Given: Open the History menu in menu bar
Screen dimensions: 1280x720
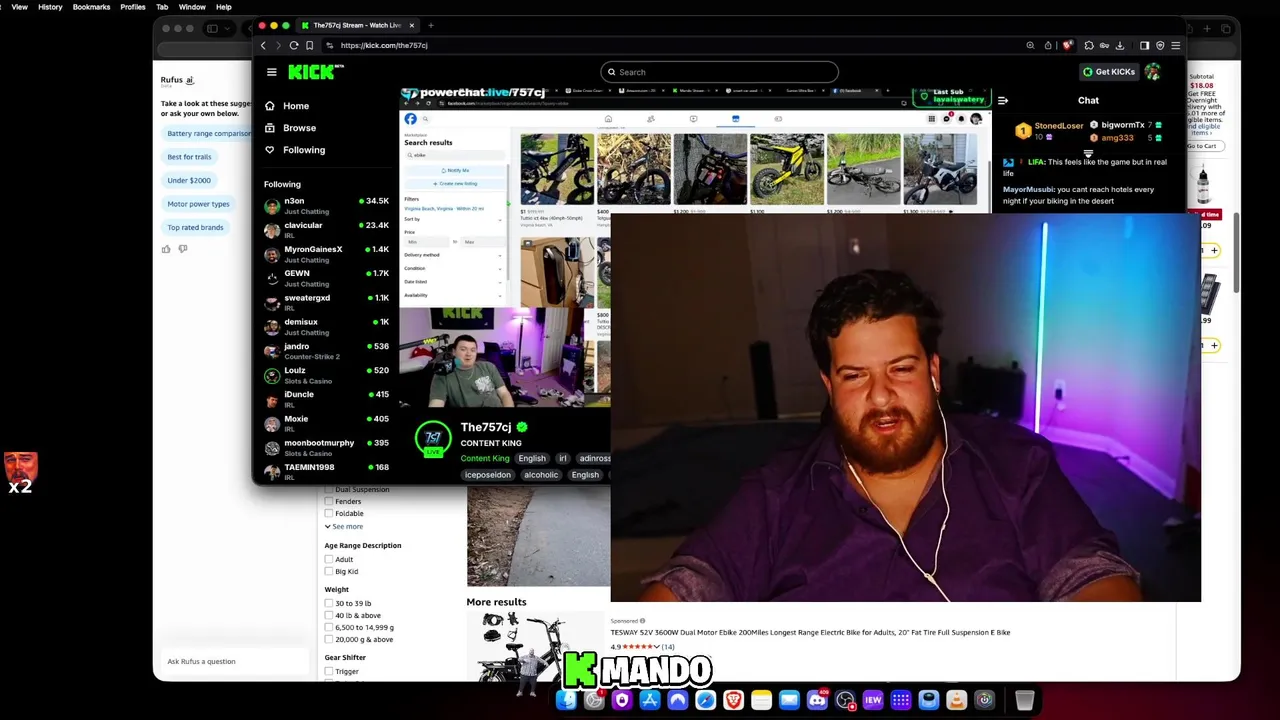Looking at the screenshot, I should pyautogui.click(x=50, y=7).
